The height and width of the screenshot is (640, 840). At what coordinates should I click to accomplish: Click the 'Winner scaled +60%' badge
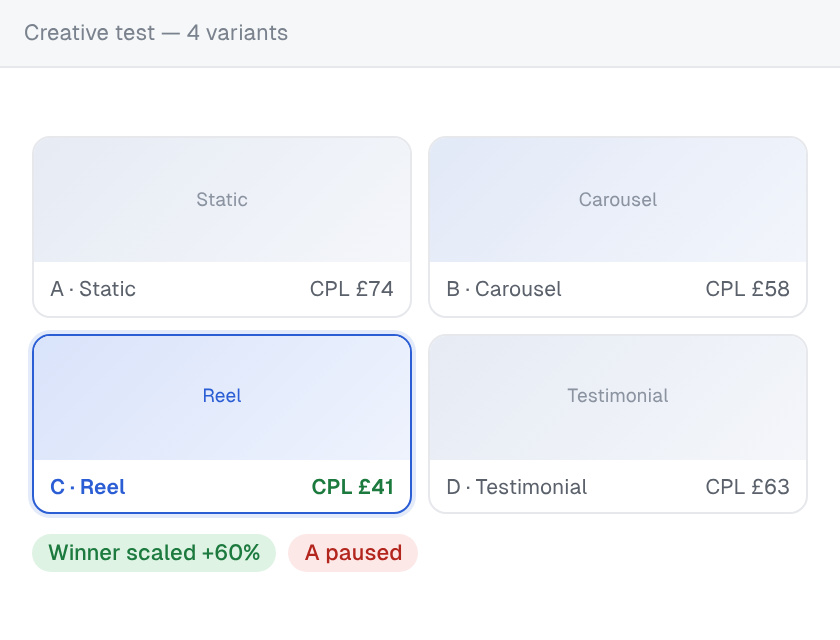coord(154,553)
